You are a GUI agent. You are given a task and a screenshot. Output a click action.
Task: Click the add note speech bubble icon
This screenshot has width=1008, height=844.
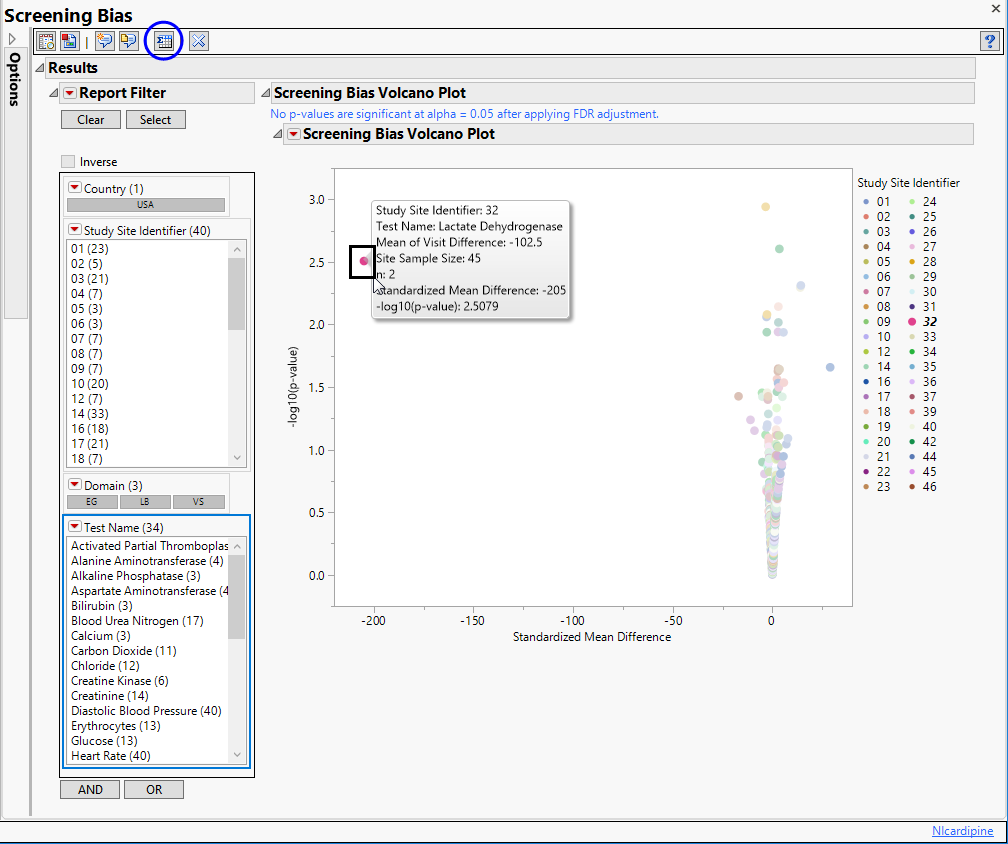[104, 41]
